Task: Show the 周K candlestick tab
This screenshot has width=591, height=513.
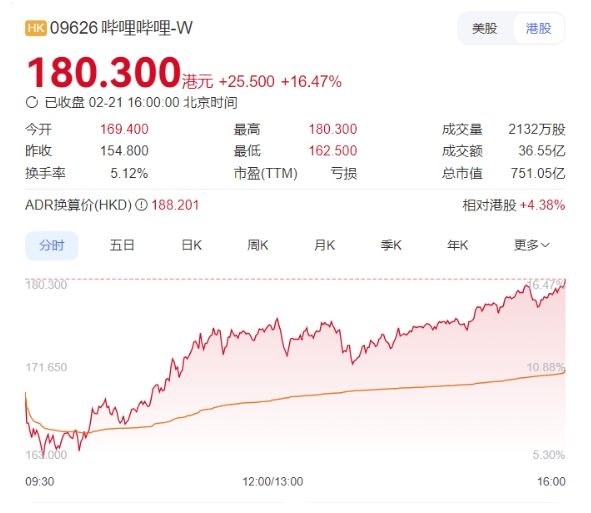Action: click(258, 245)
